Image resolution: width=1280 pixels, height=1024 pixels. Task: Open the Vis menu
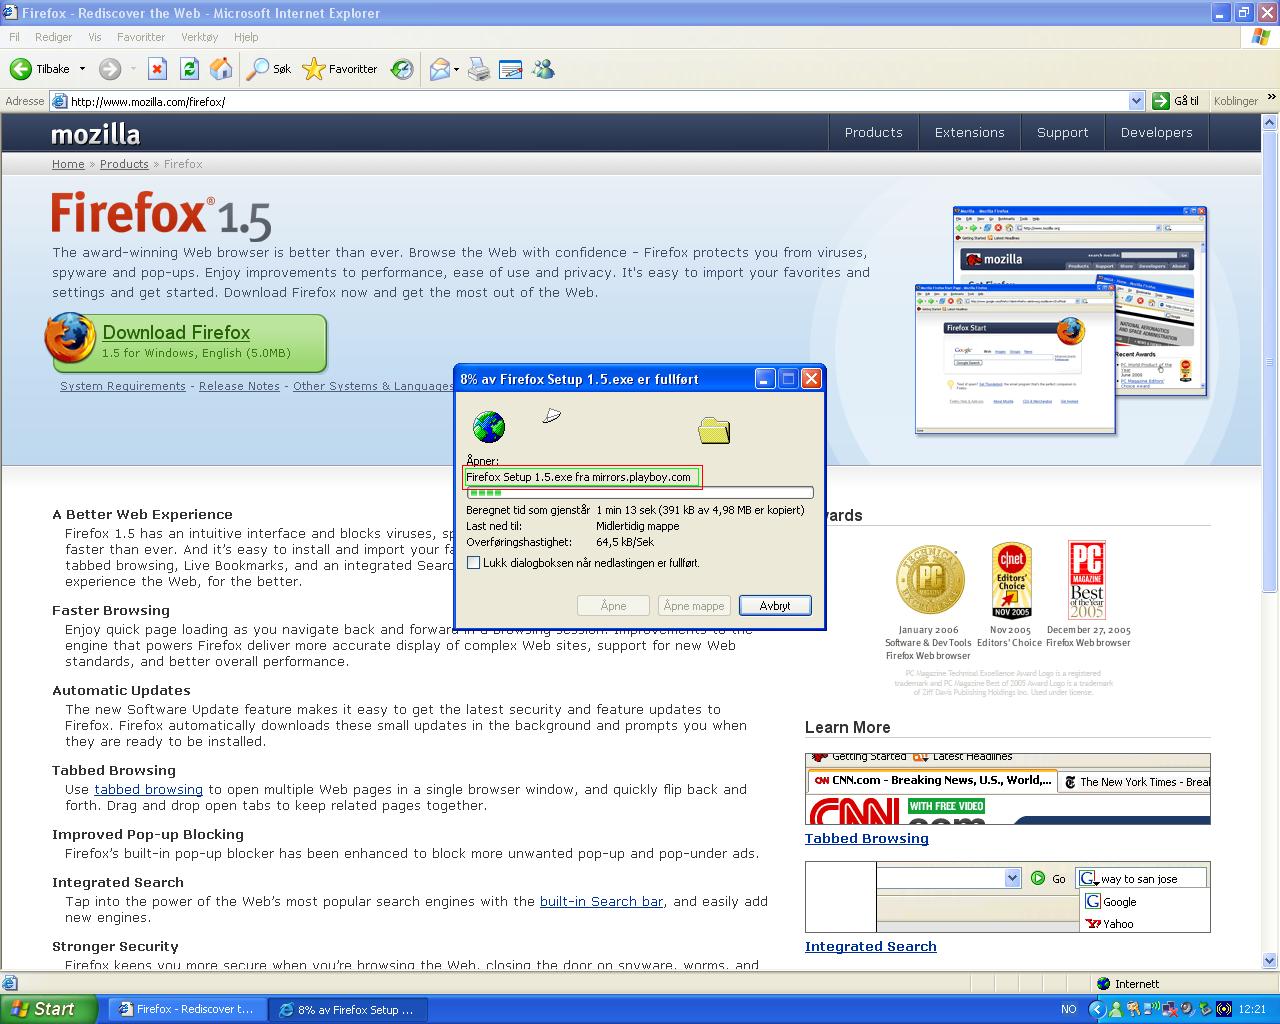[x=95, y=37]
